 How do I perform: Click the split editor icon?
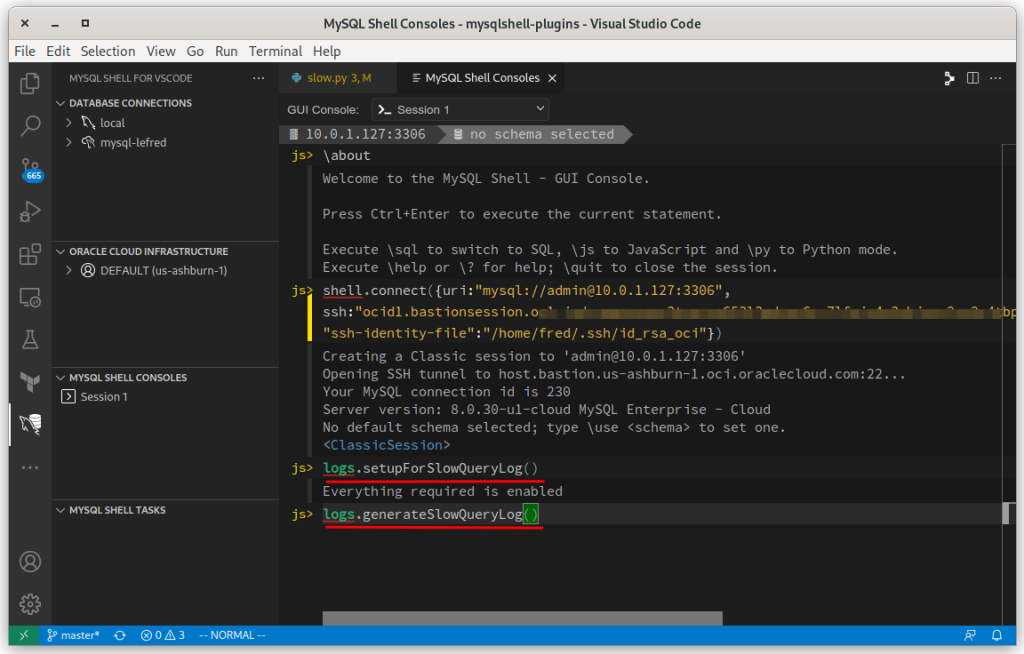971,78
